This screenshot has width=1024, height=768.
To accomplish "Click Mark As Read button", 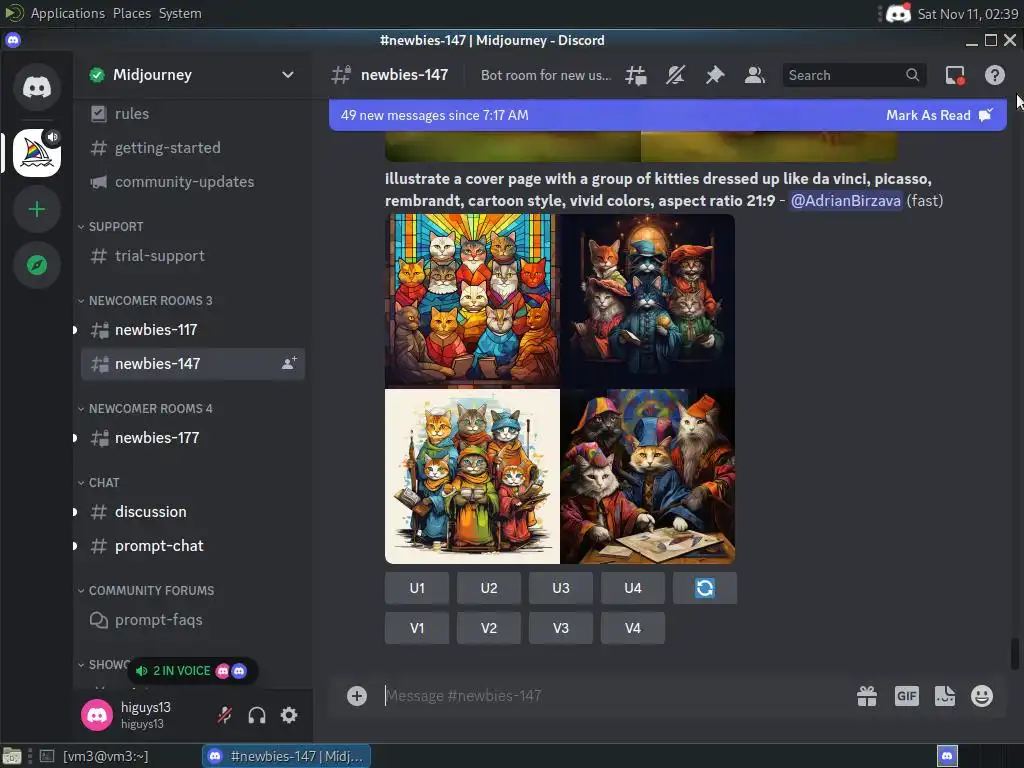I will pos(939,116).
